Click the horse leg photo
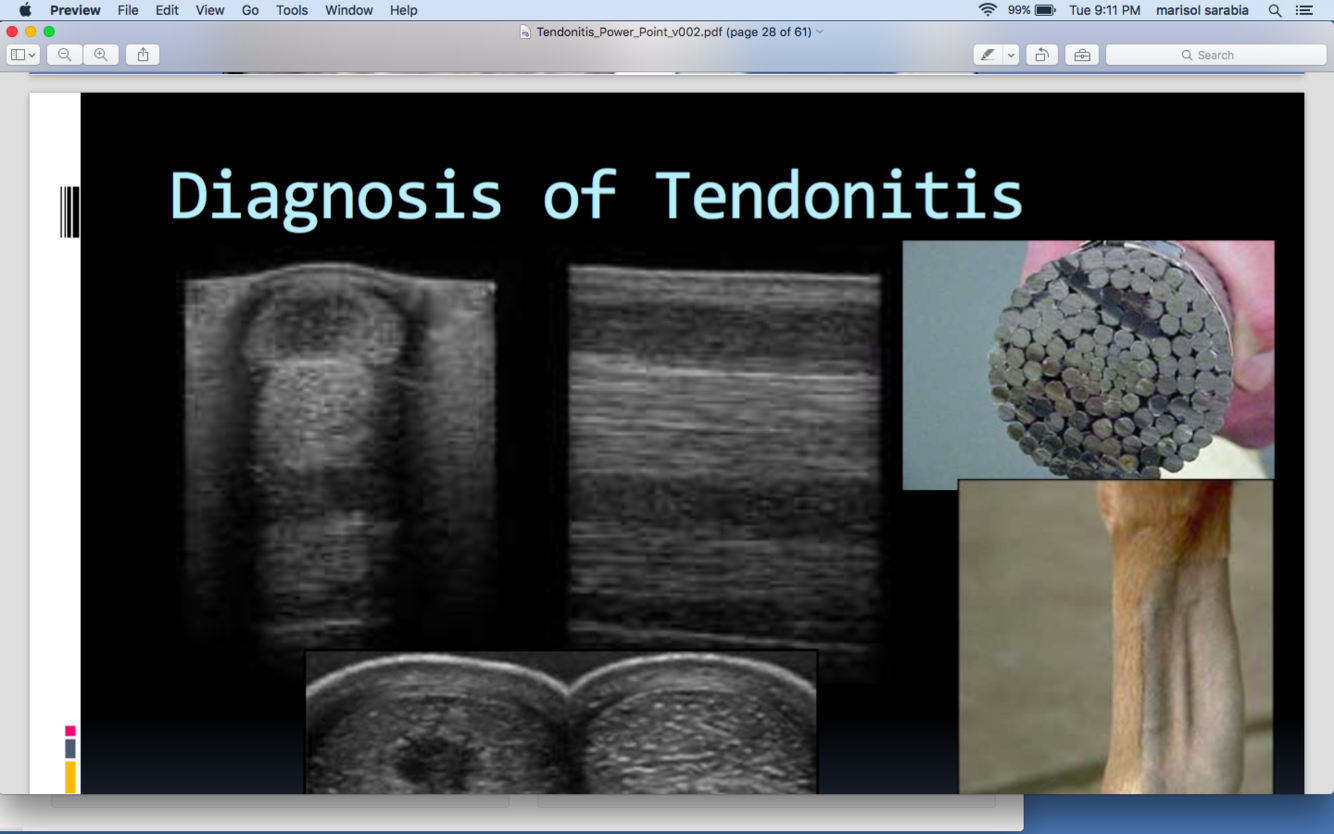Viewport: 1334px width, 834px height. (1116, 637)
